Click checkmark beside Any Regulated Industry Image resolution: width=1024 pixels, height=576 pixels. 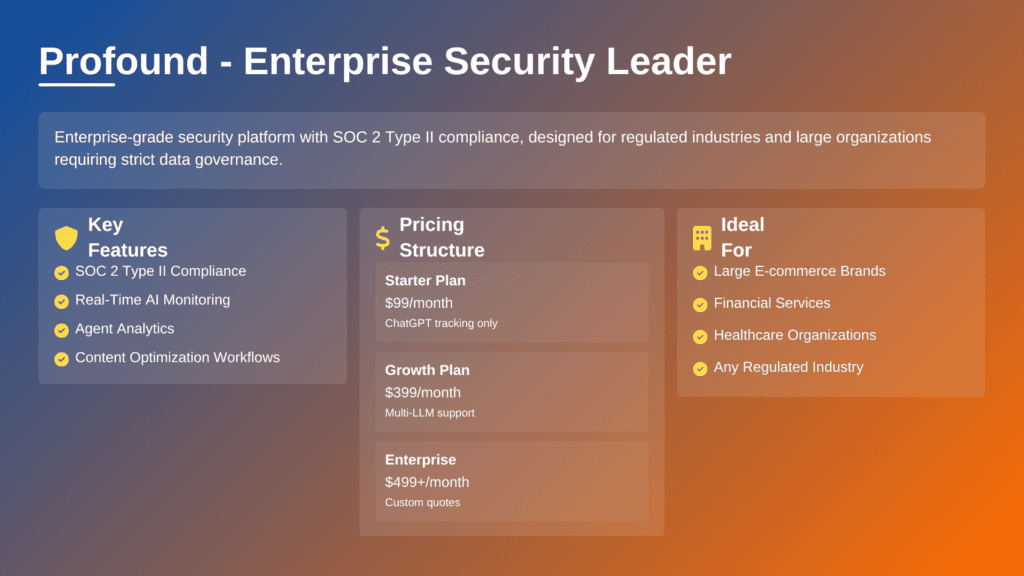(700, 369)
